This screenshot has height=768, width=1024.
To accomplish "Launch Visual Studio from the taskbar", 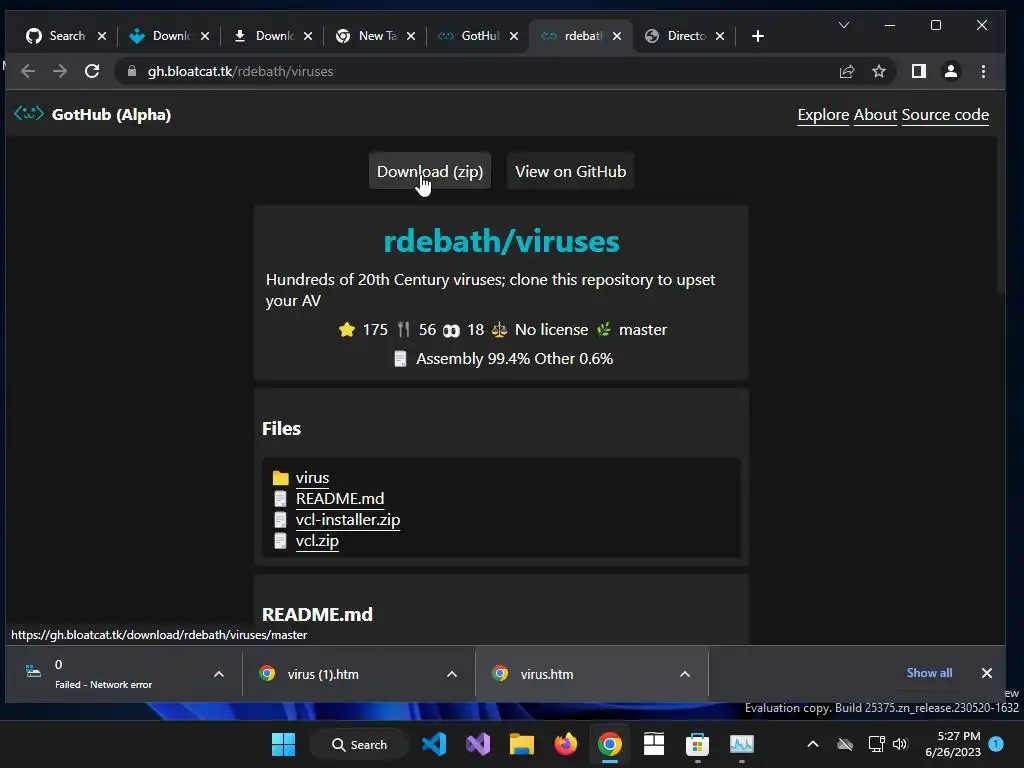I will coord(478,744).
